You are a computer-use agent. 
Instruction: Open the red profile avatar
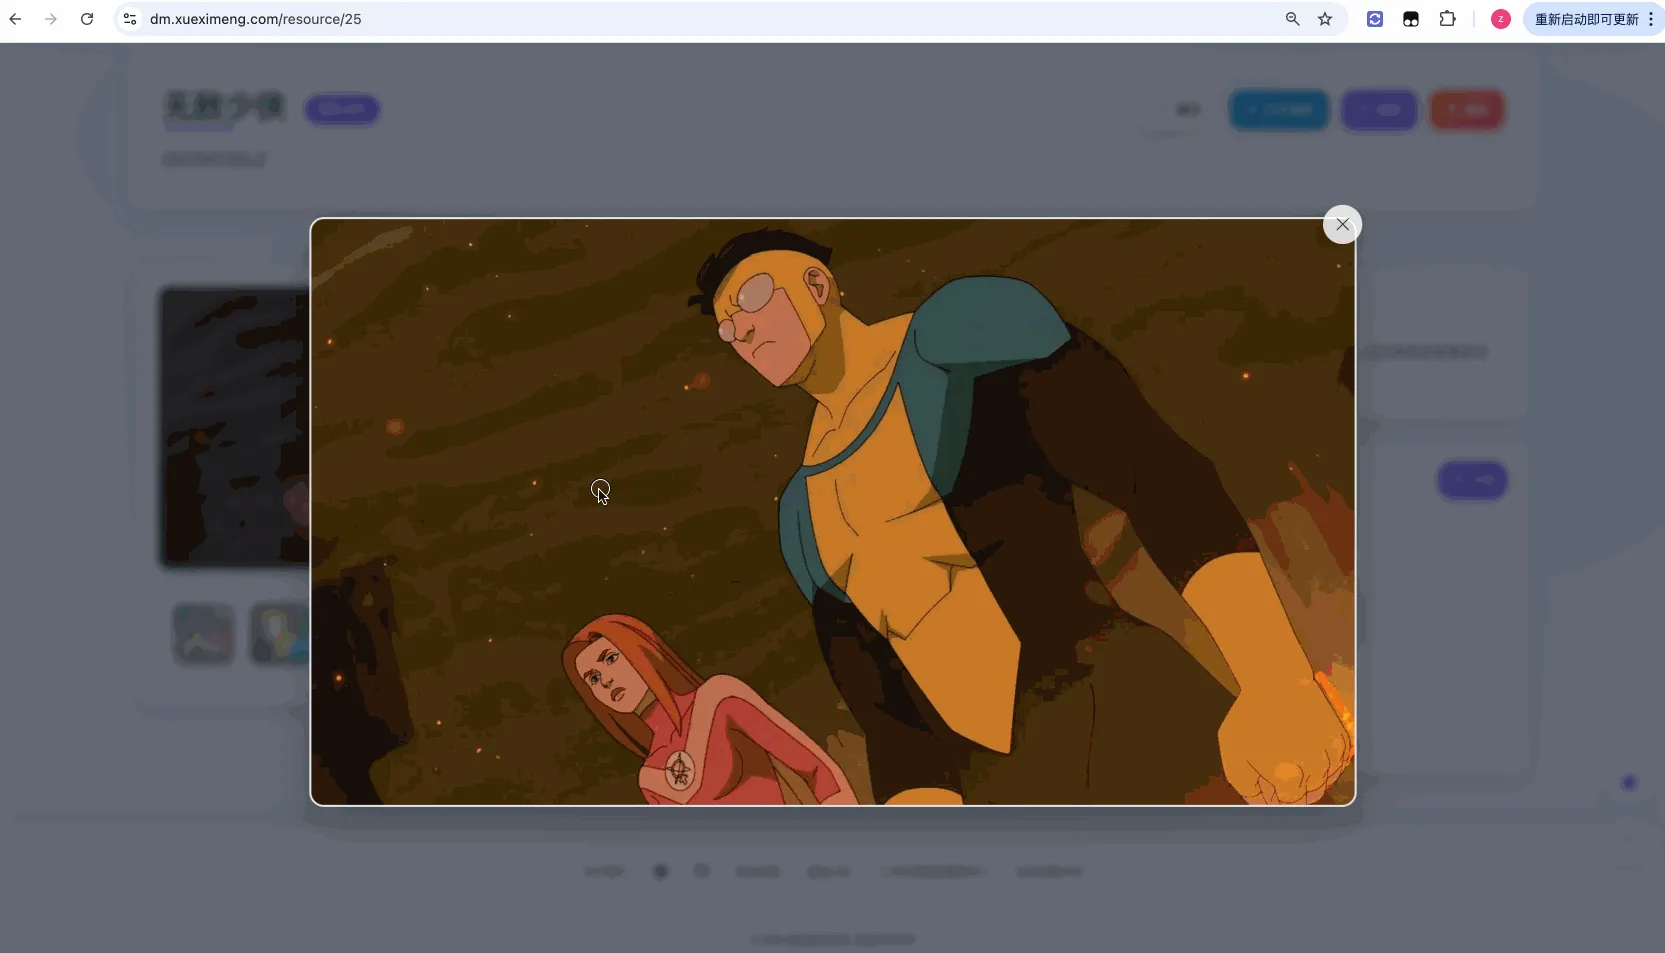tap(1500, 19)
